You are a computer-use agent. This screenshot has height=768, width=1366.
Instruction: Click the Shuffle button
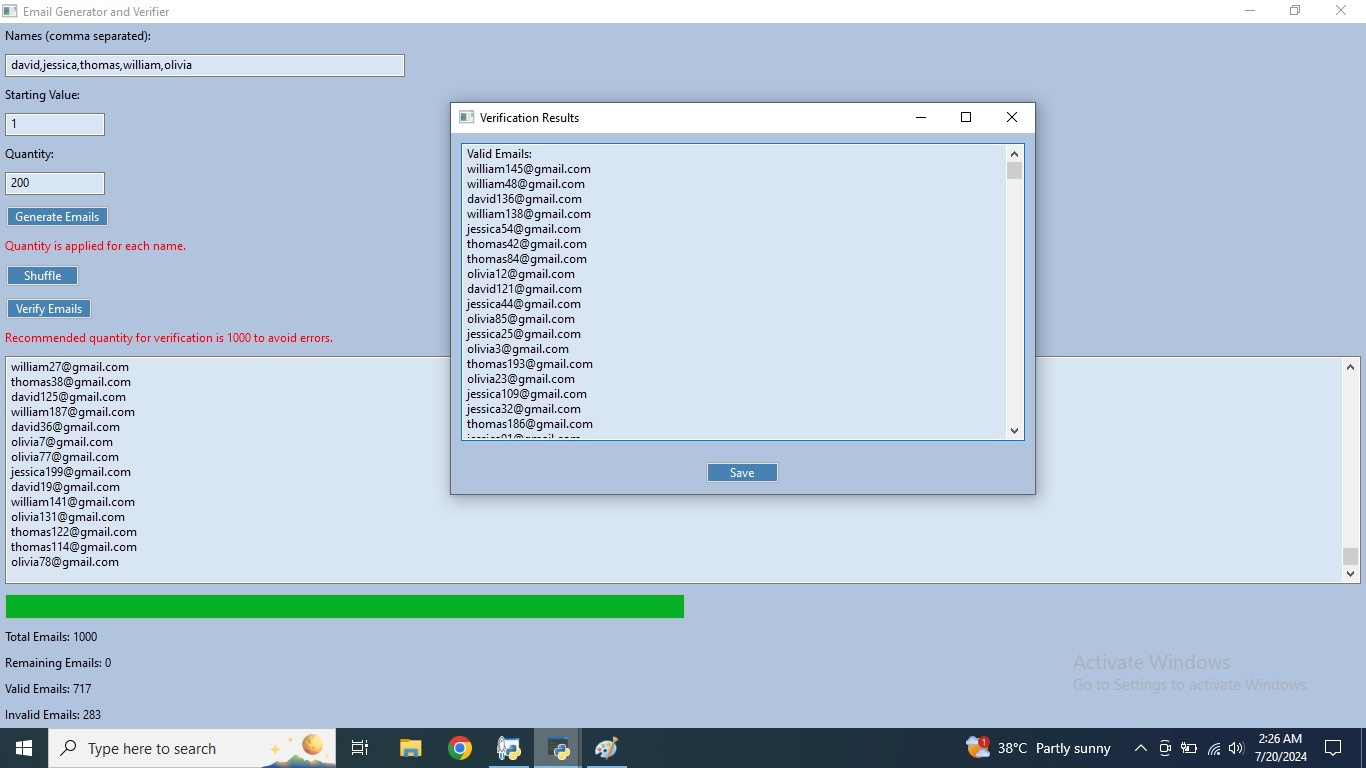pyautogui.click(x=42, y=275)
